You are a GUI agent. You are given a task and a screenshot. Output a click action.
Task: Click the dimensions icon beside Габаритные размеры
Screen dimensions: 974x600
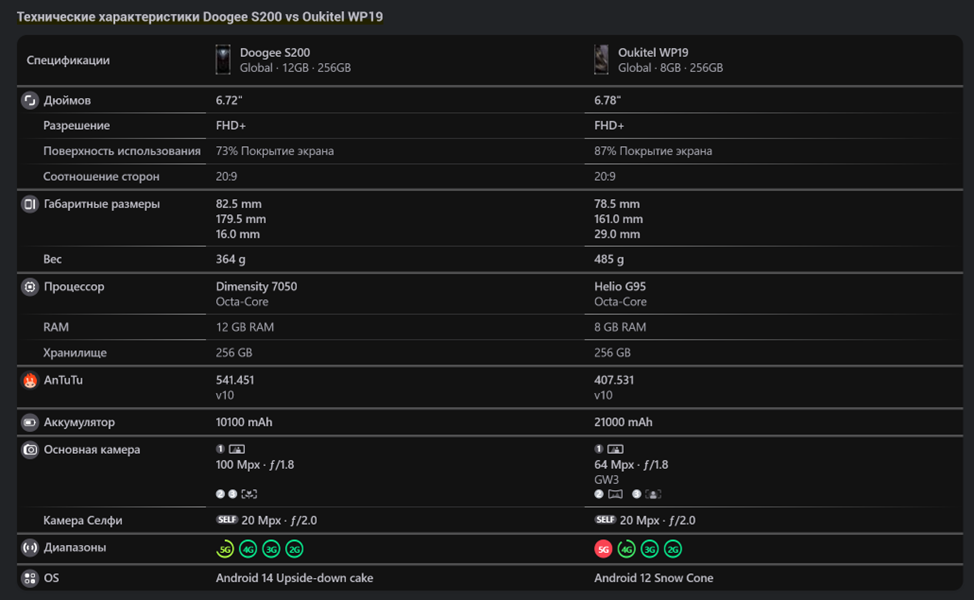[30, 204]
